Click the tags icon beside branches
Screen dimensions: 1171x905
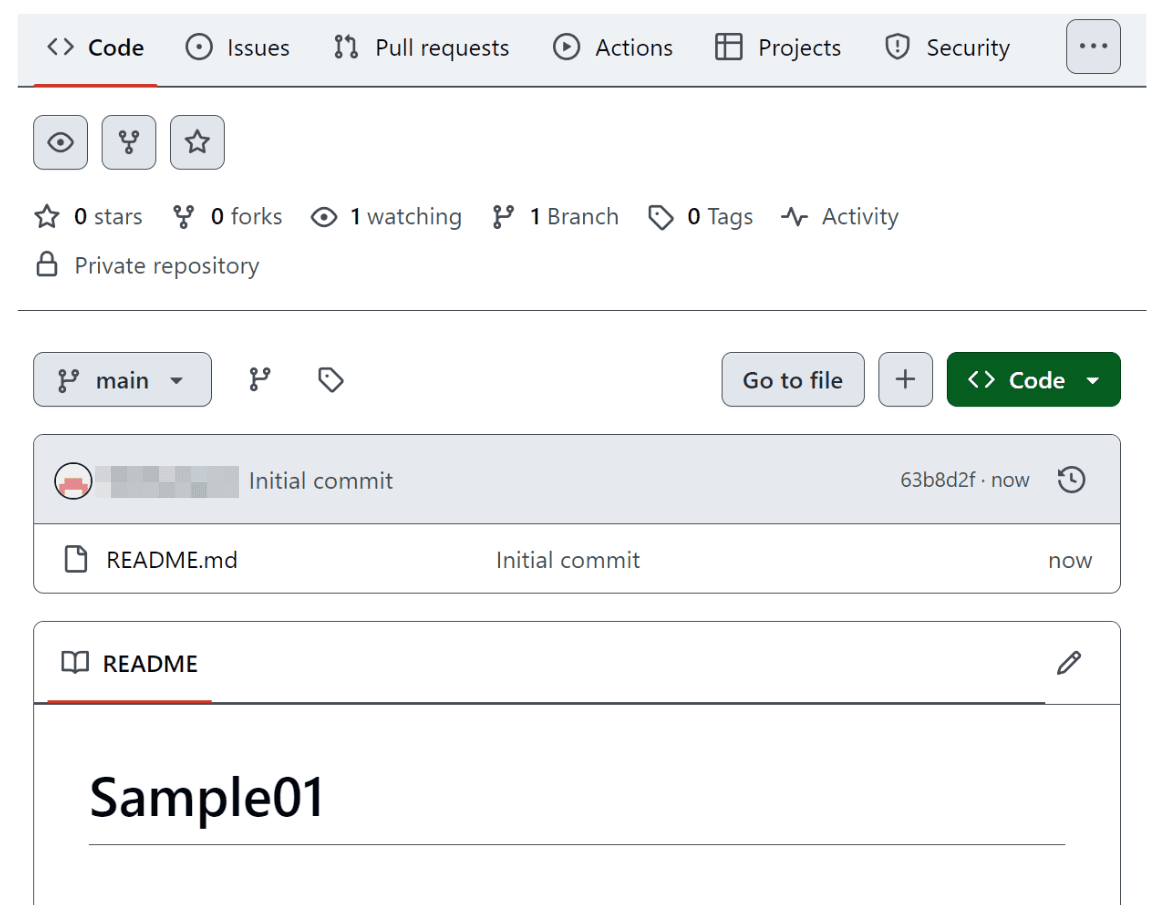coord(330,379)
